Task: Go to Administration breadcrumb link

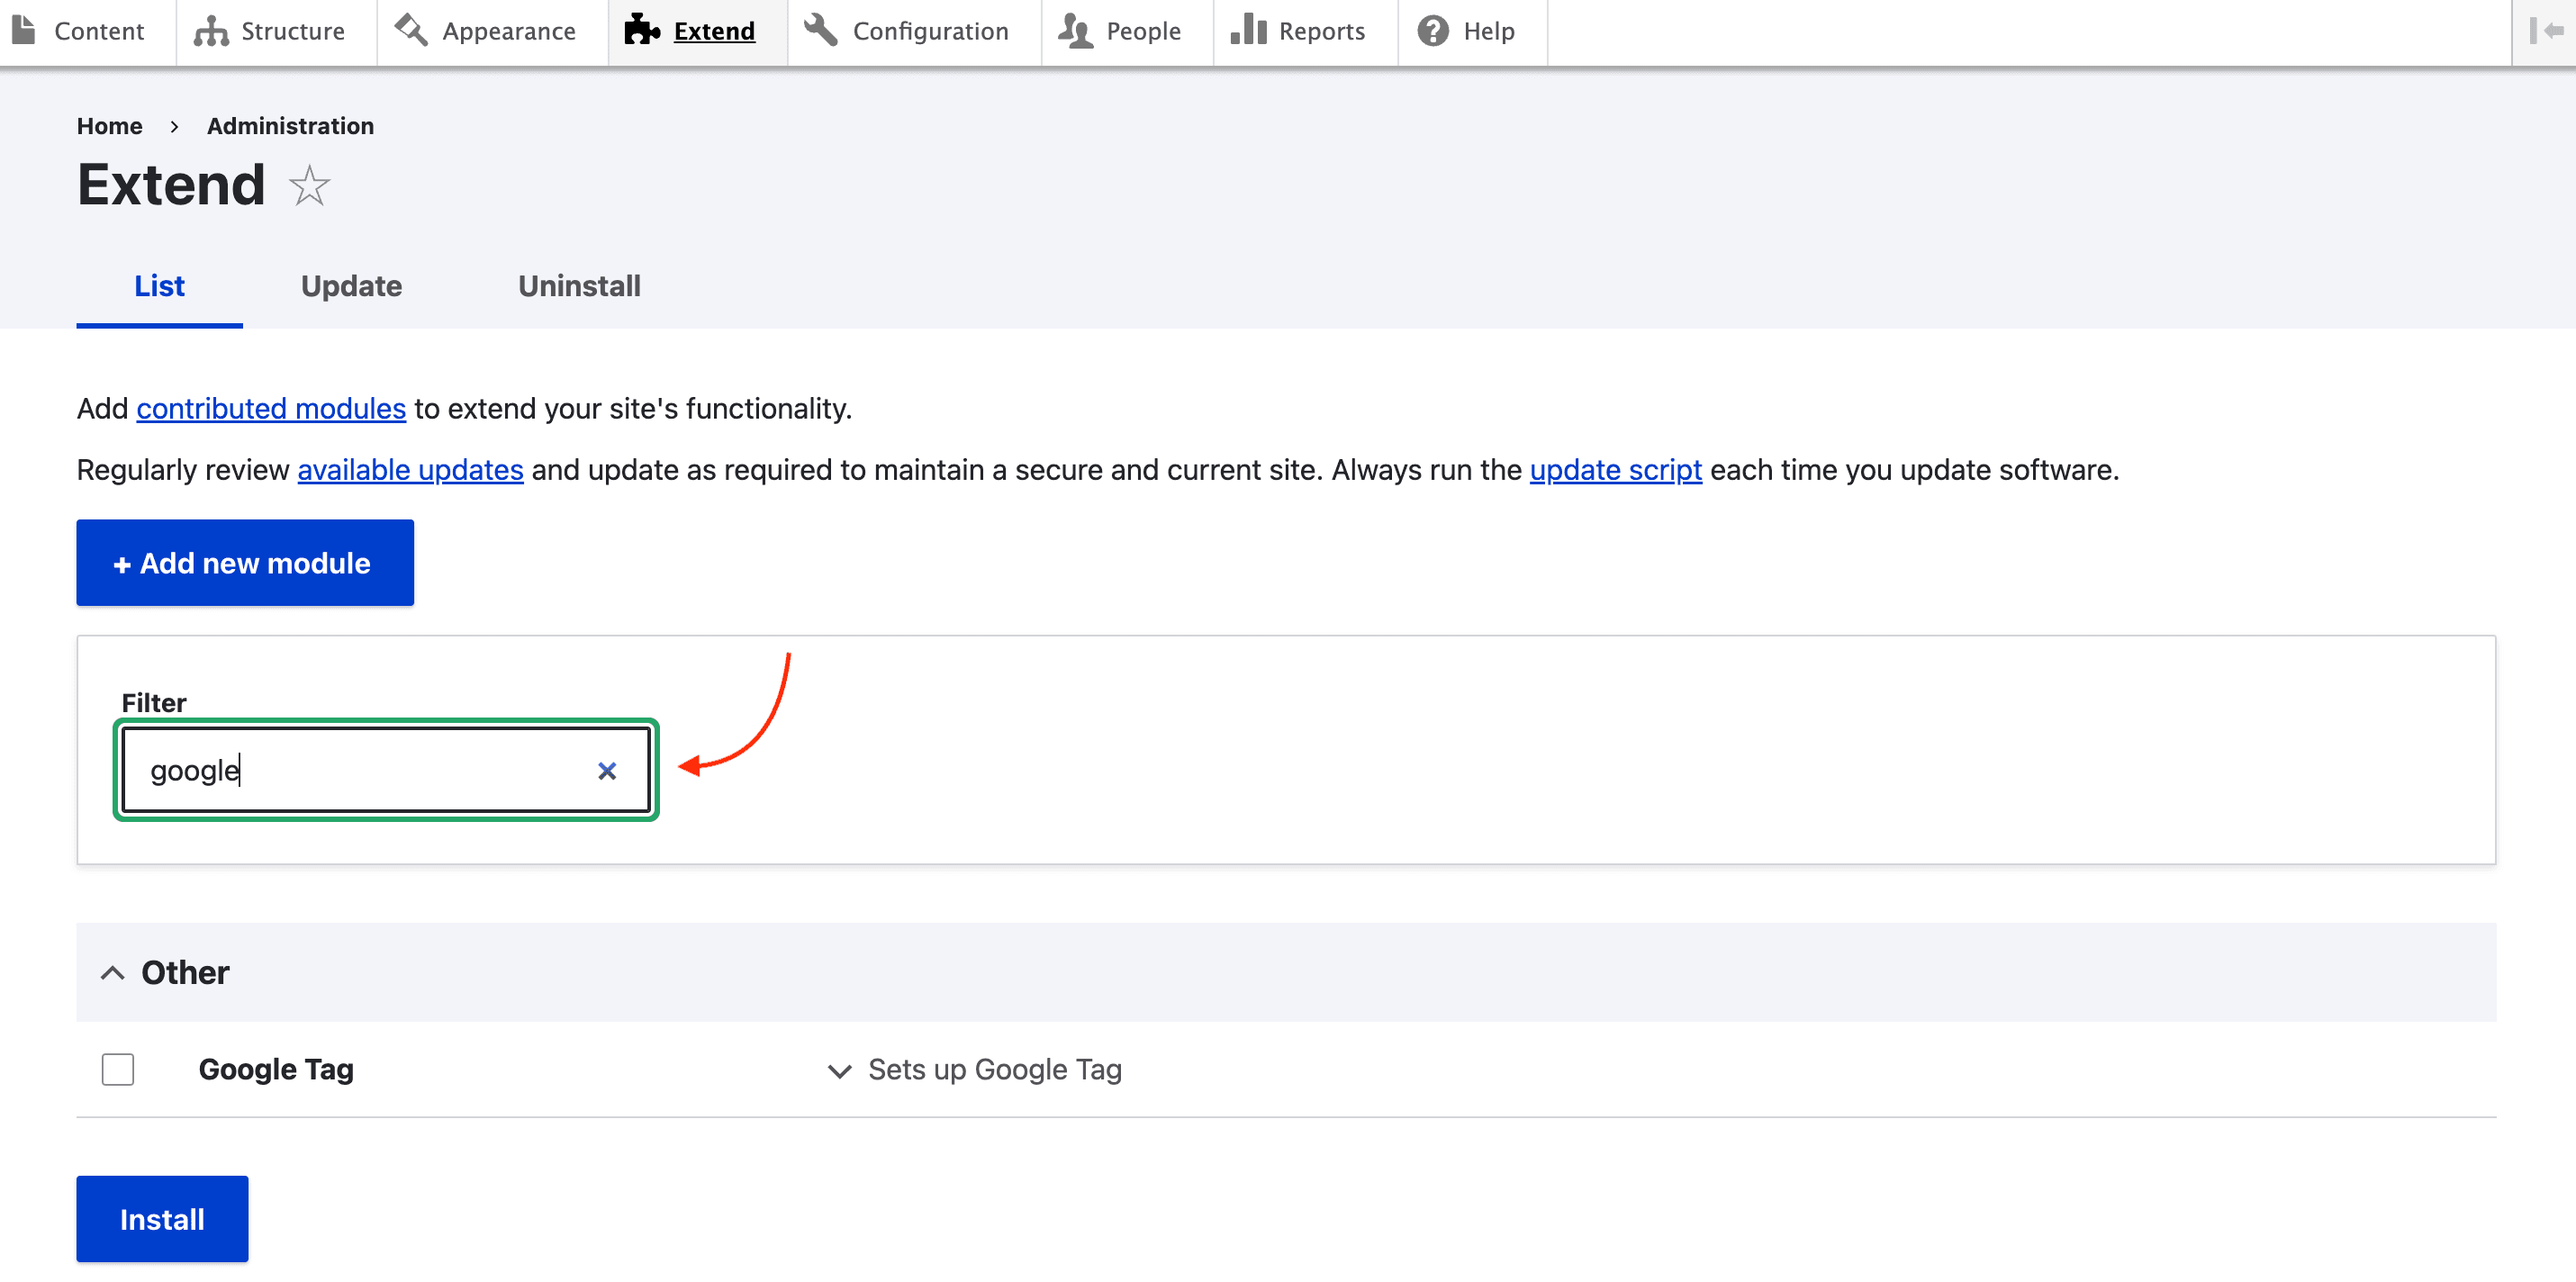Action: click(x=290, y=126)
